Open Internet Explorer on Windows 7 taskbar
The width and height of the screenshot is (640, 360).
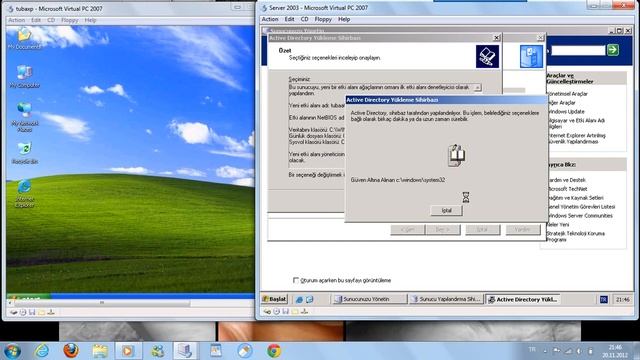(42, 351)
